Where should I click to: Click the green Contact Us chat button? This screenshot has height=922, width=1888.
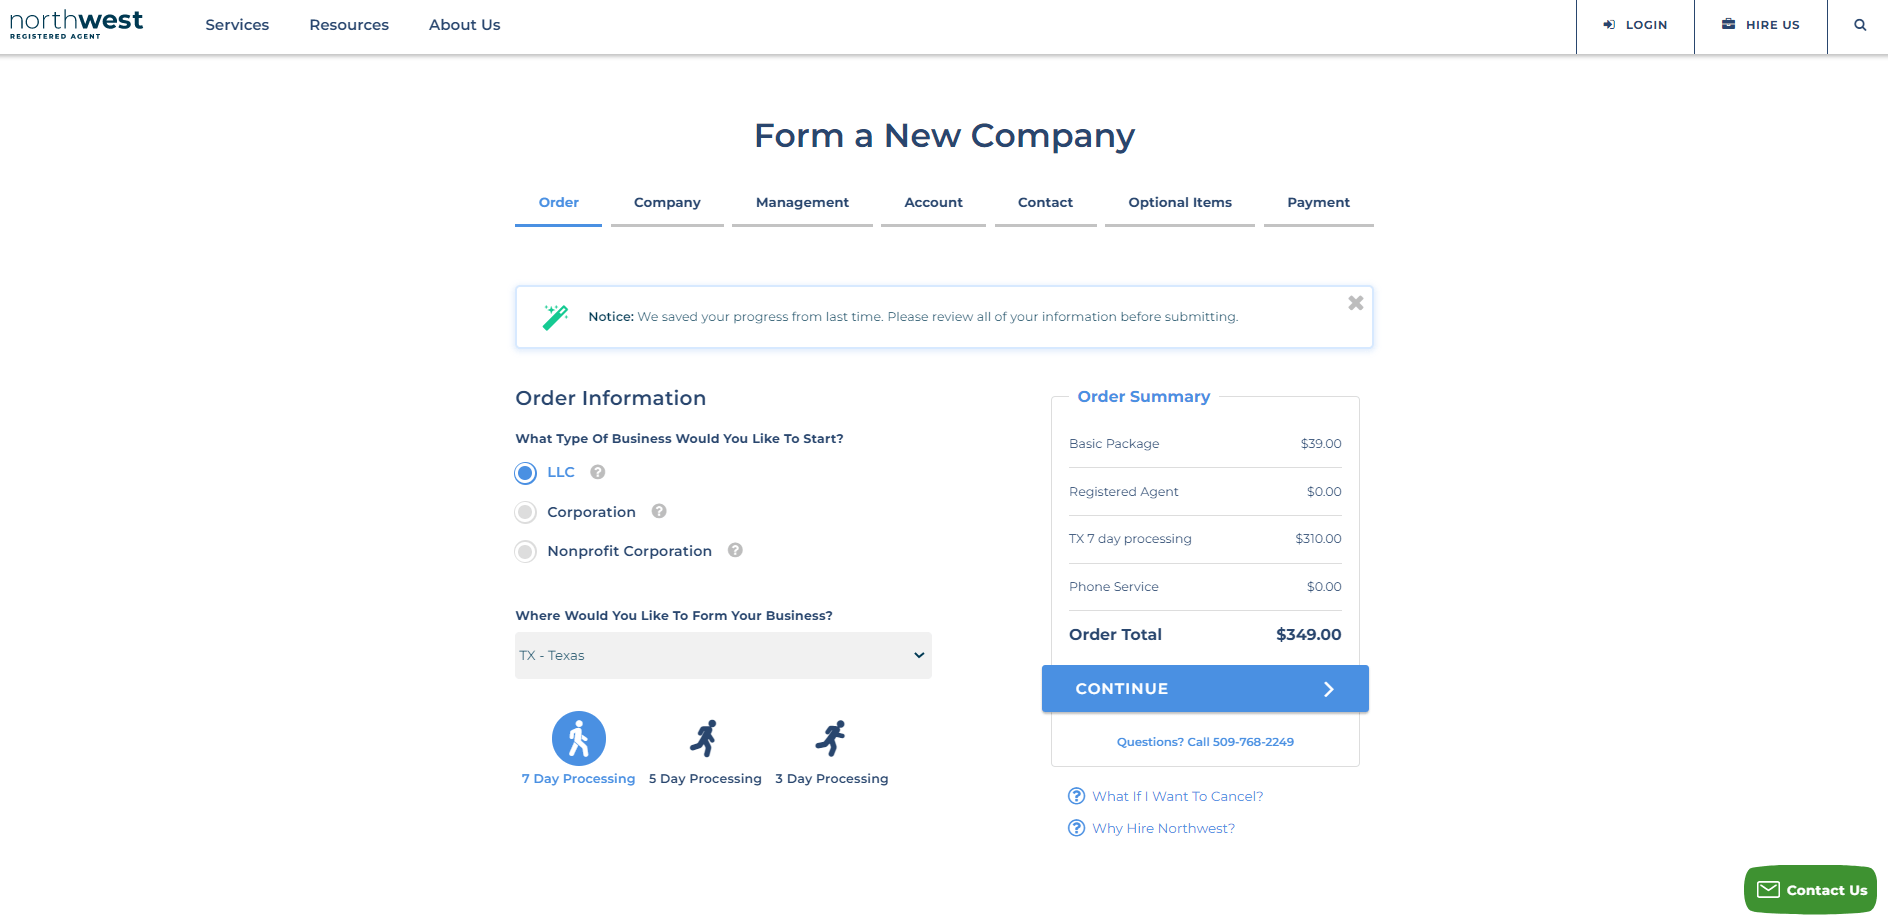(x=1811, y=890)
